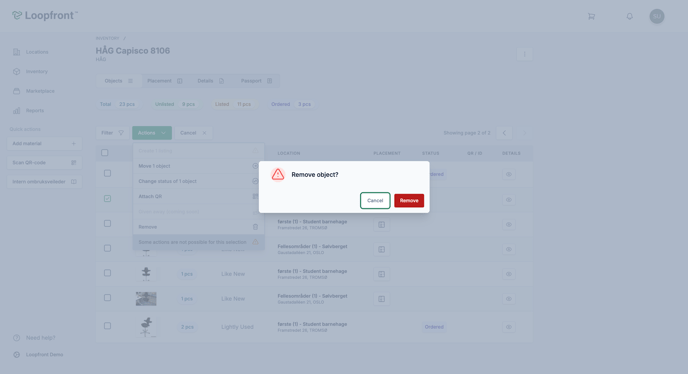The width and height of the screenshot is (688, 374).
Task: Click the Remove object? dialog heading
Action: pos(315,175)
